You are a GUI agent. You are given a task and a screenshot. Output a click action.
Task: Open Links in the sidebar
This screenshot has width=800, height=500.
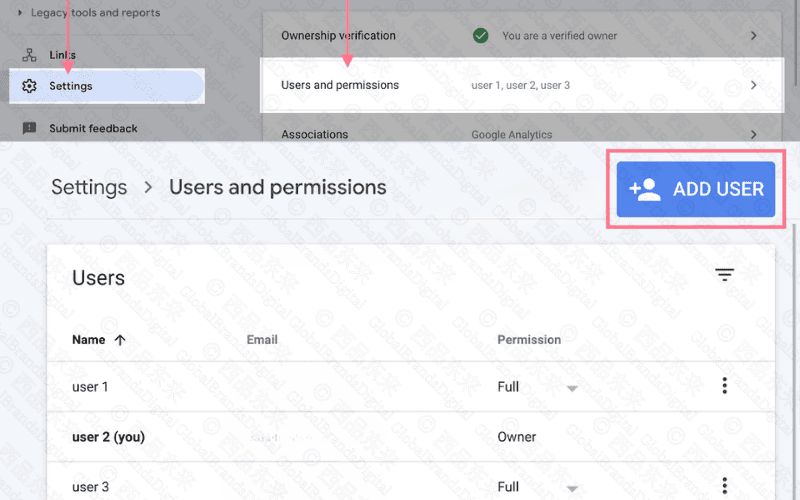[62, 55]
